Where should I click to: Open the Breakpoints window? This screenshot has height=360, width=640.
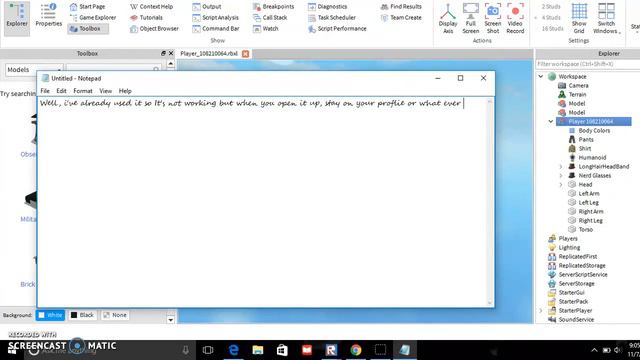273,7
